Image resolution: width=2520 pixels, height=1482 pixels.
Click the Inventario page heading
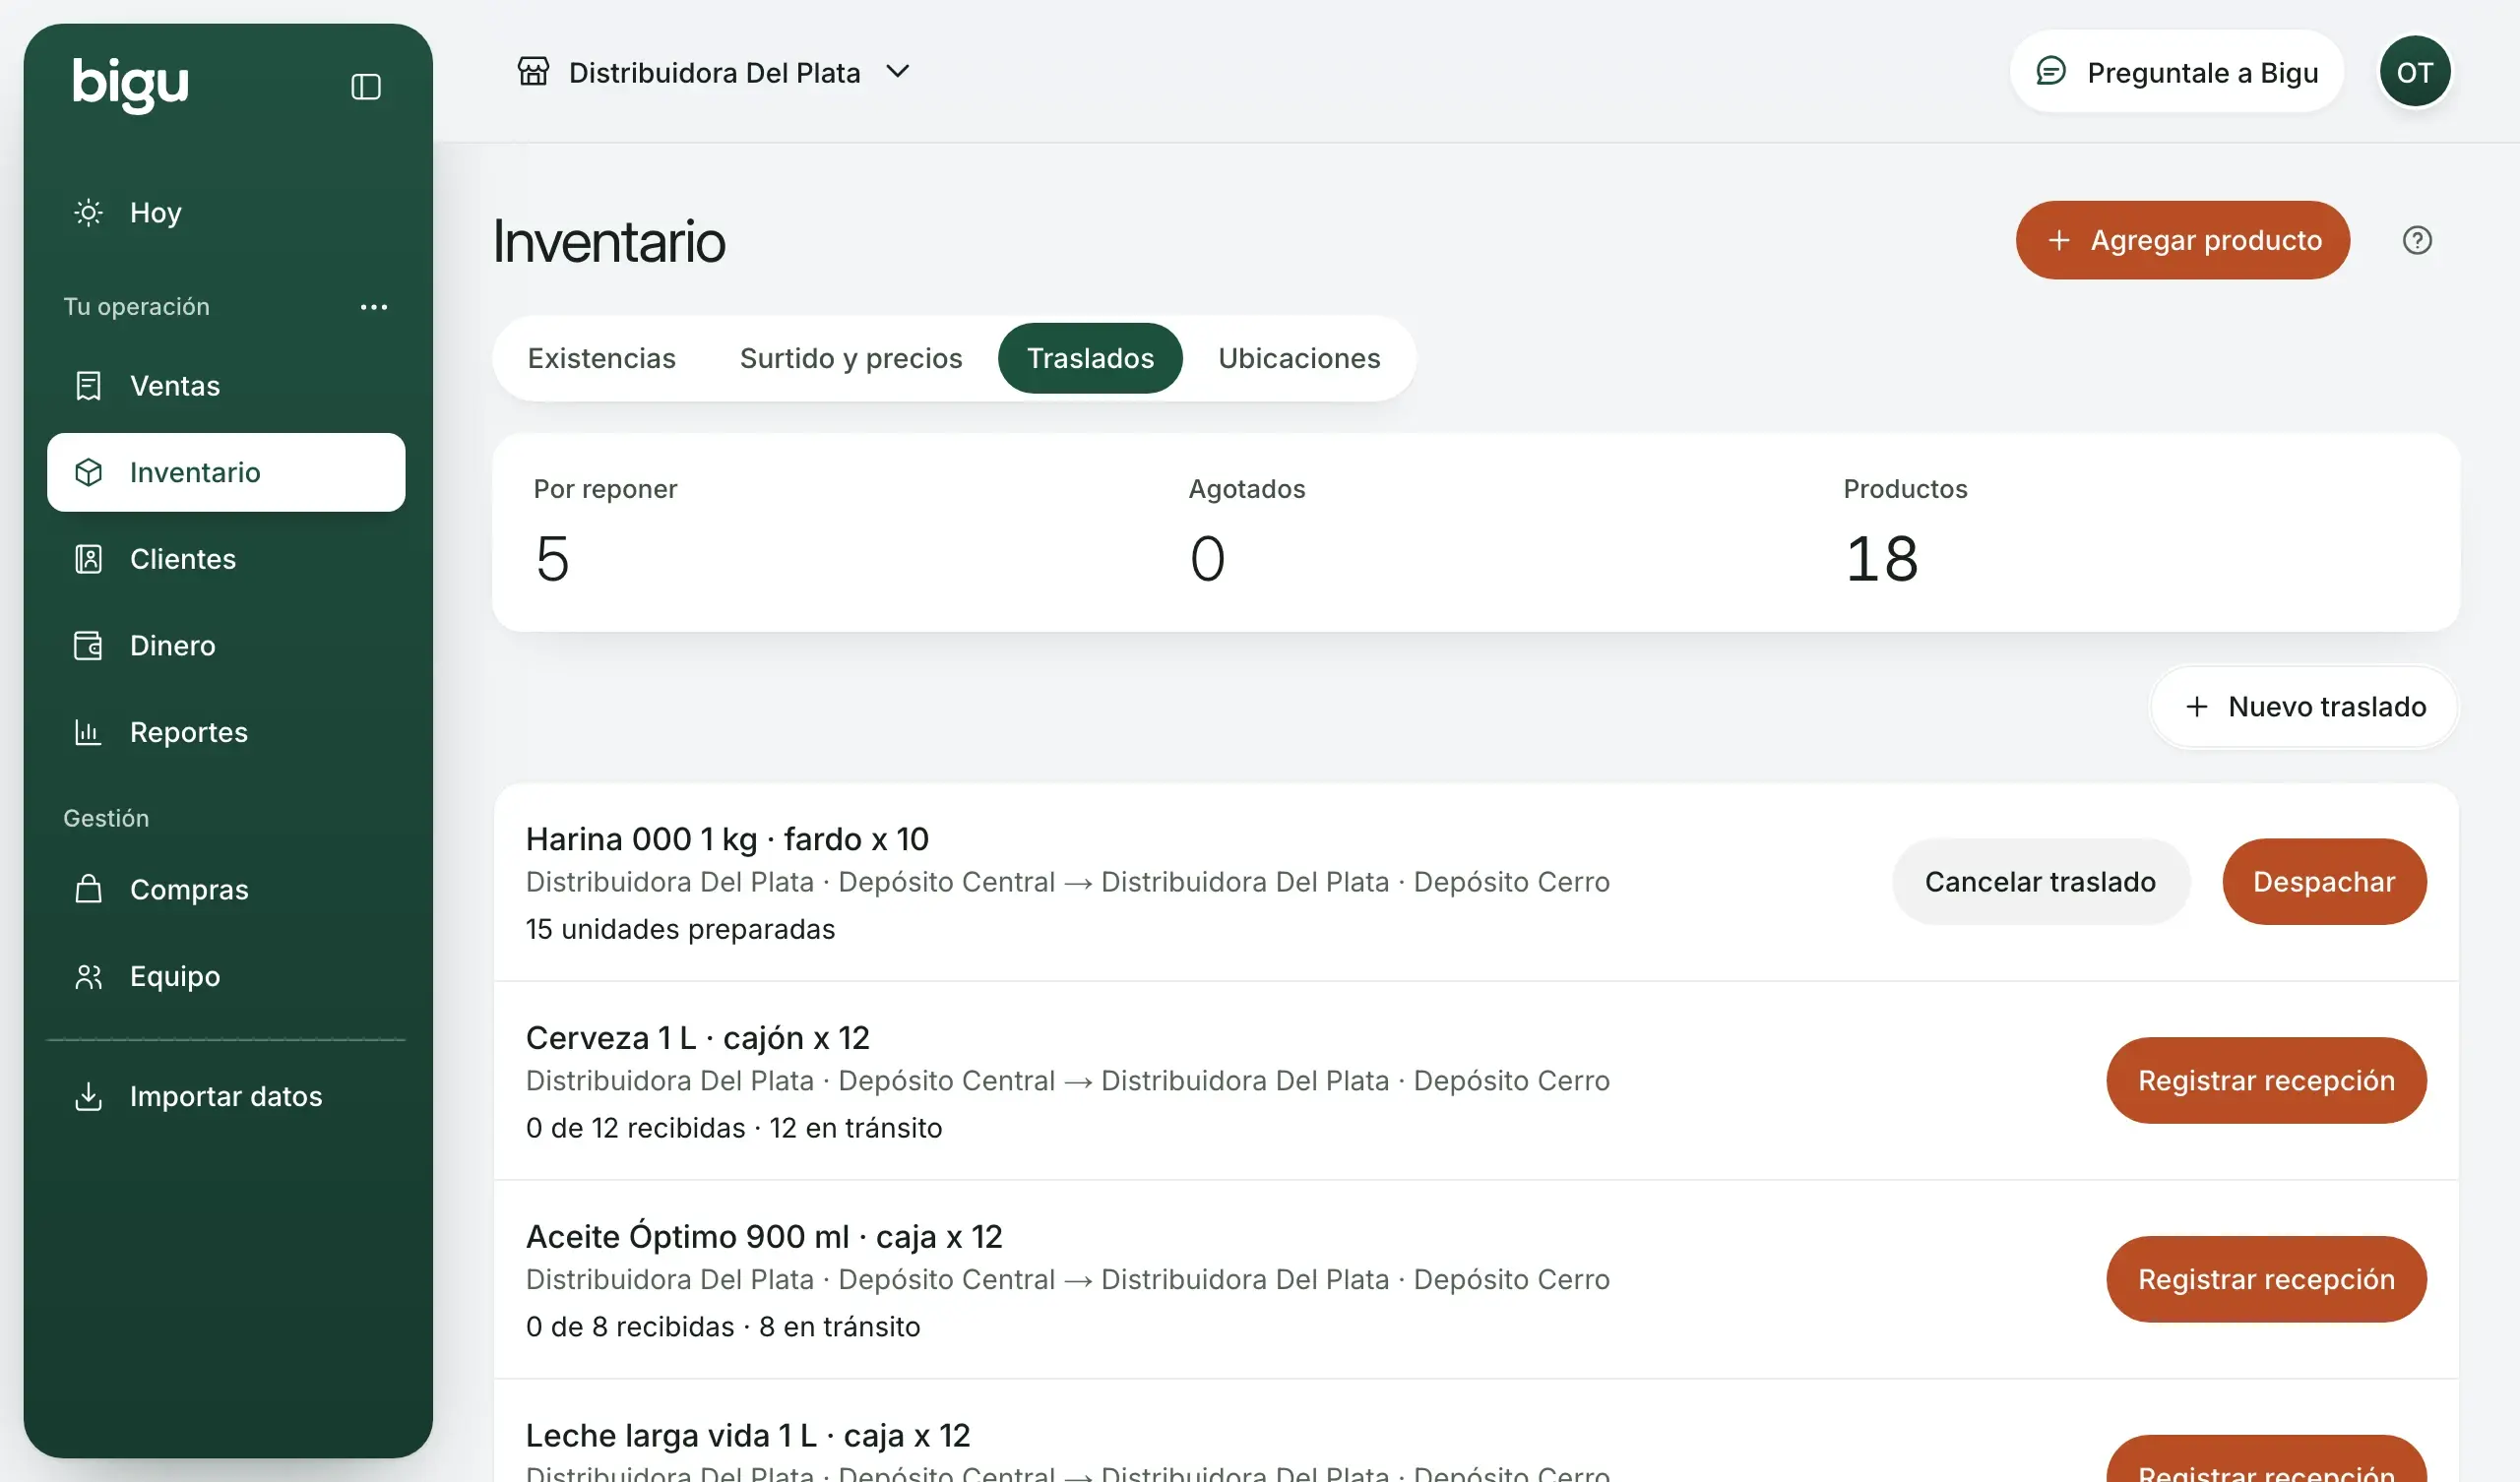tap(609, 241)
